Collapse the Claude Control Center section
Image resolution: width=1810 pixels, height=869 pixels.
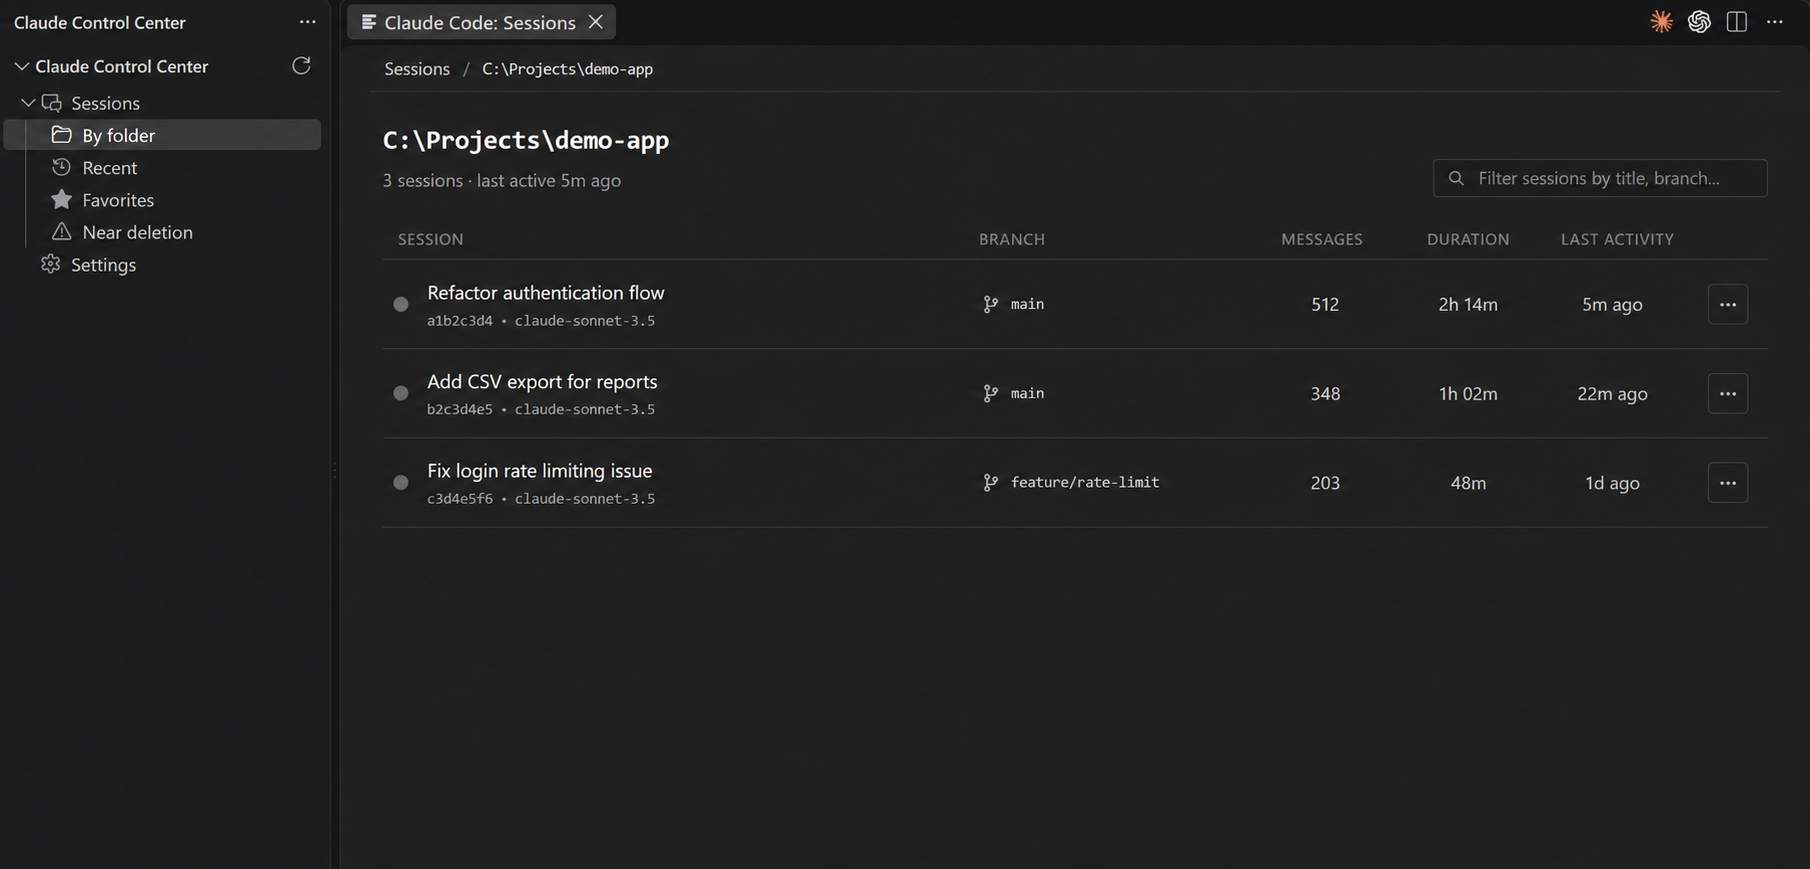pos(21,66)
